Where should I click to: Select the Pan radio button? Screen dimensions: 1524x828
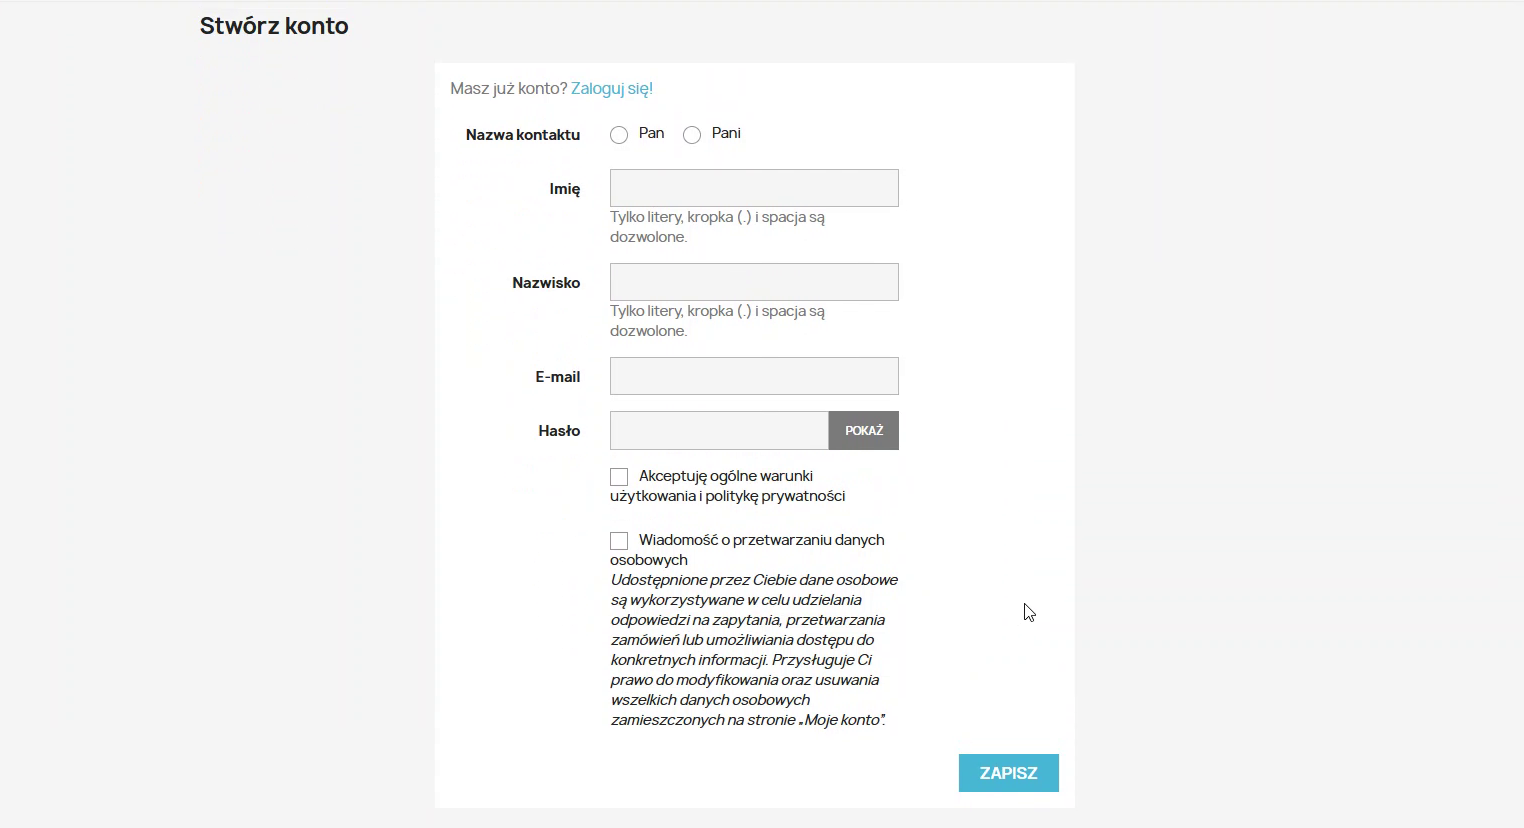619,135
